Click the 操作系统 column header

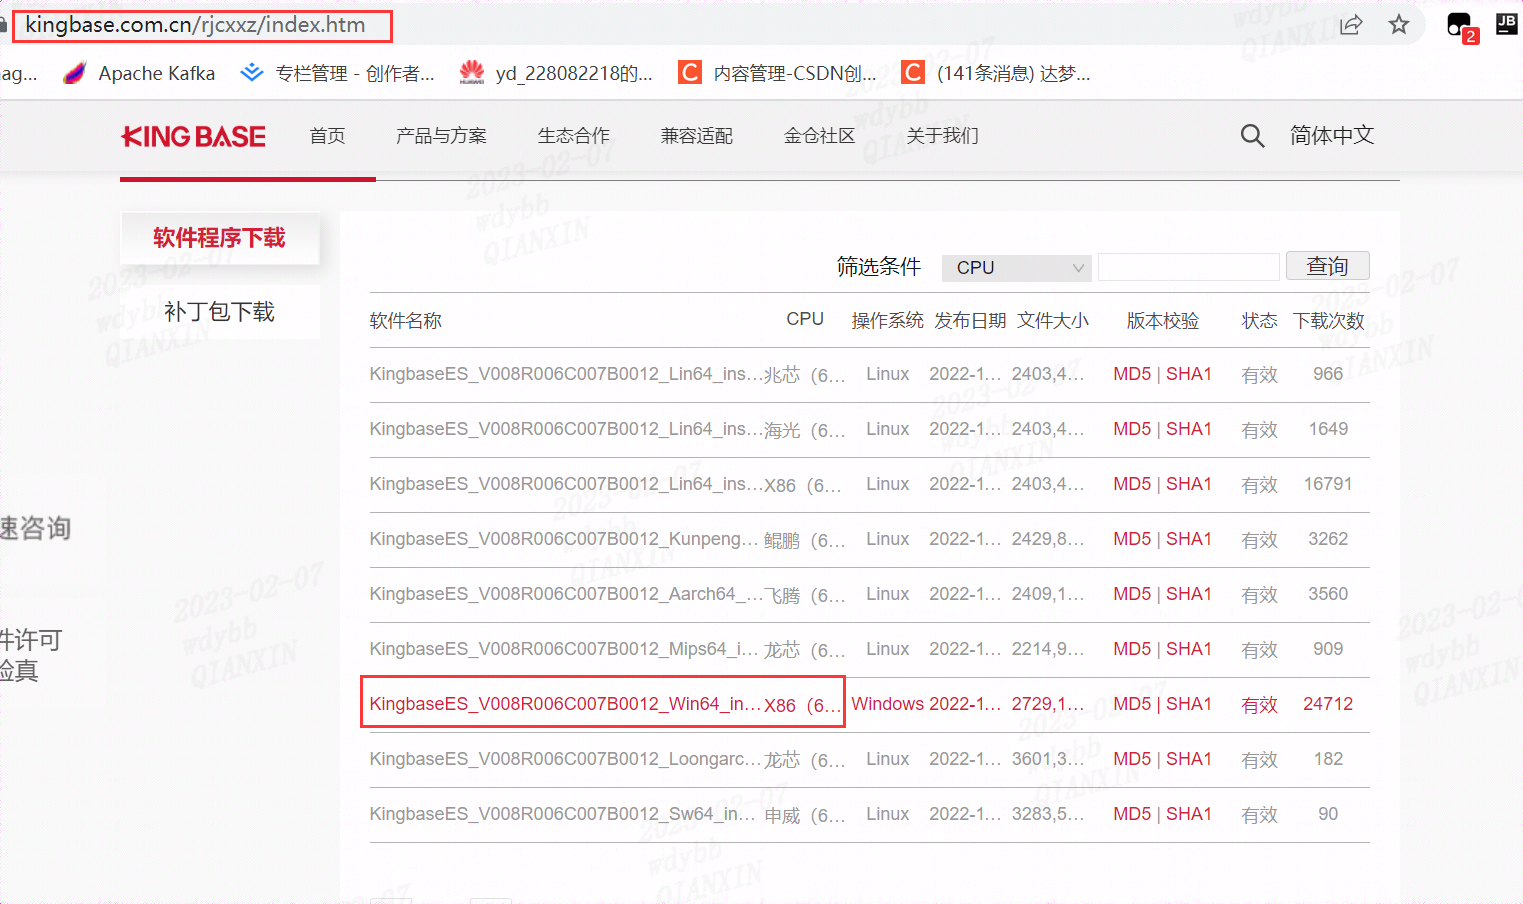point(888,321)
